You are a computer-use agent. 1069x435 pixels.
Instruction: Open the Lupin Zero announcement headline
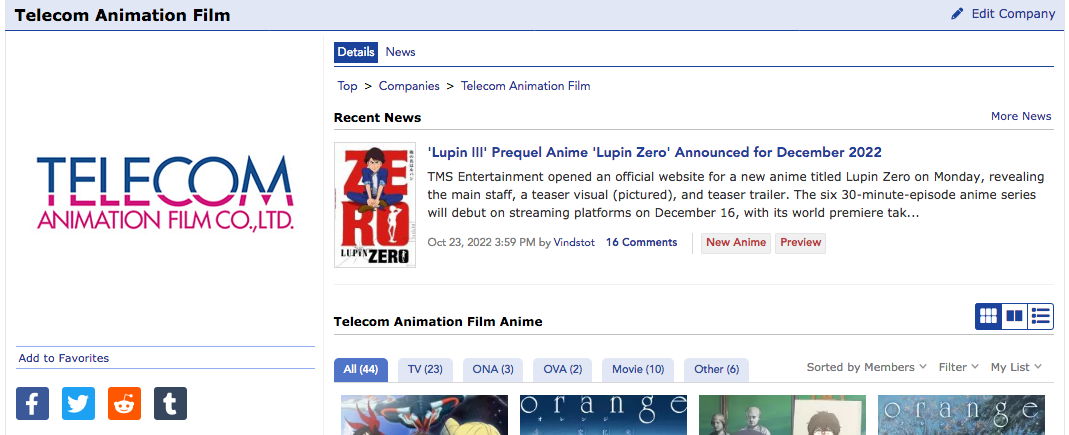coord(654,152)
